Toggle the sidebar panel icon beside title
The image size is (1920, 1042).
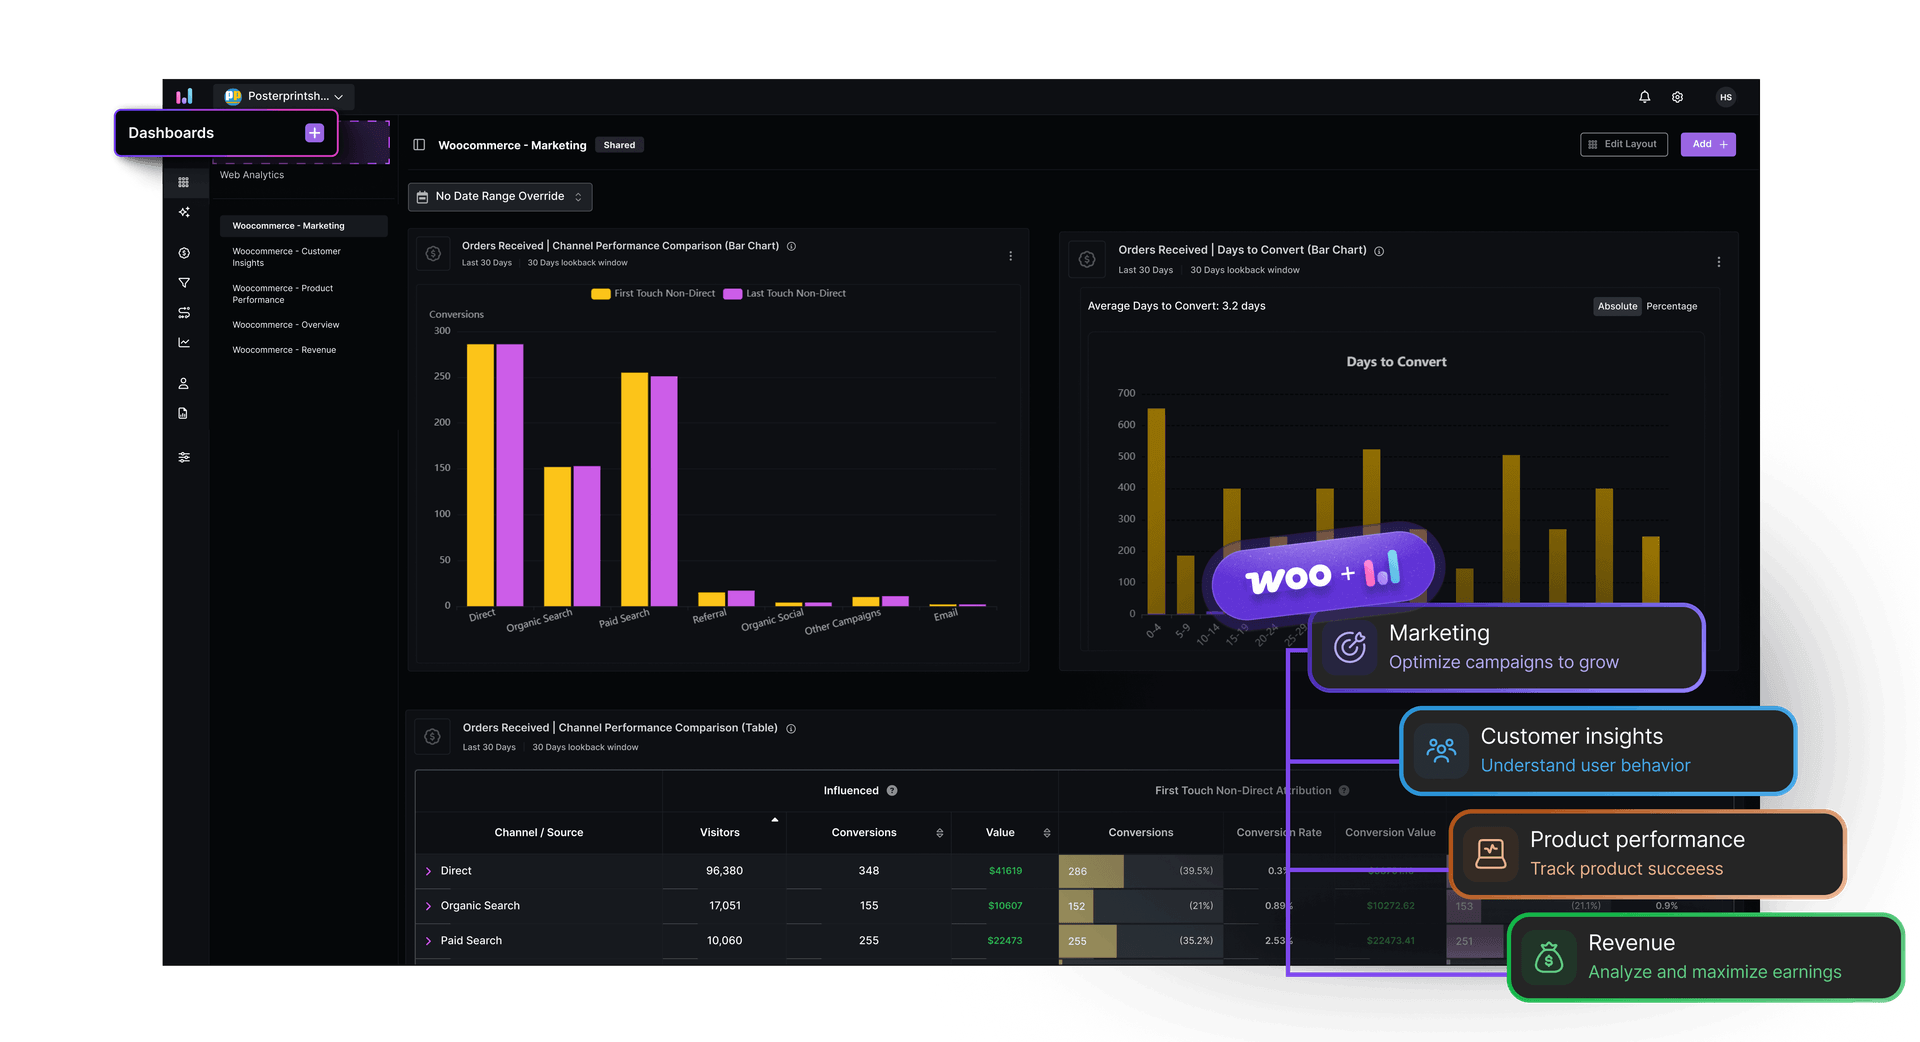point(419,145)
